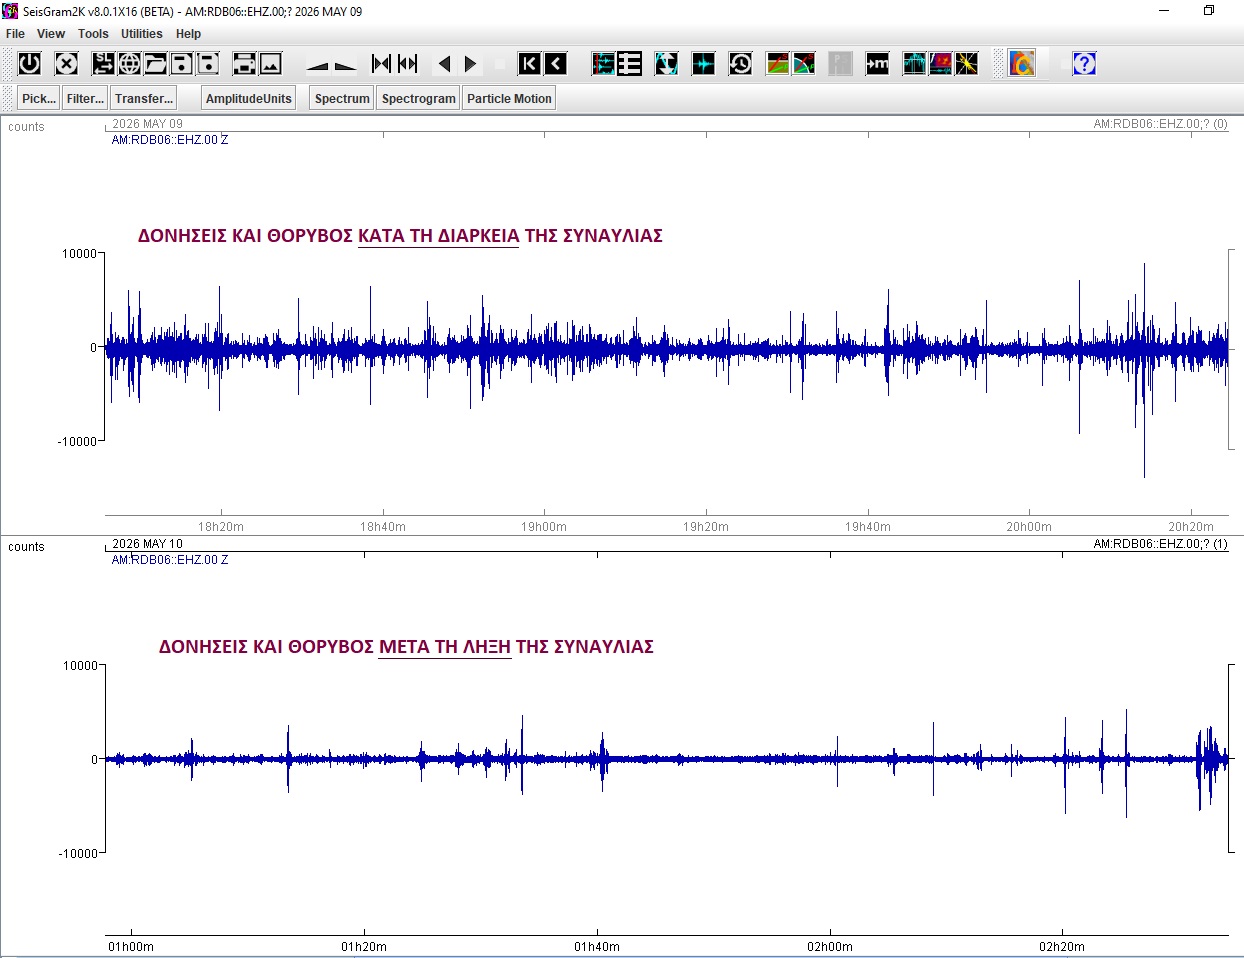This screenshot has width=1244, height=958.
Task: Open the blue question-mark help icon
Action: point(1084,64)
